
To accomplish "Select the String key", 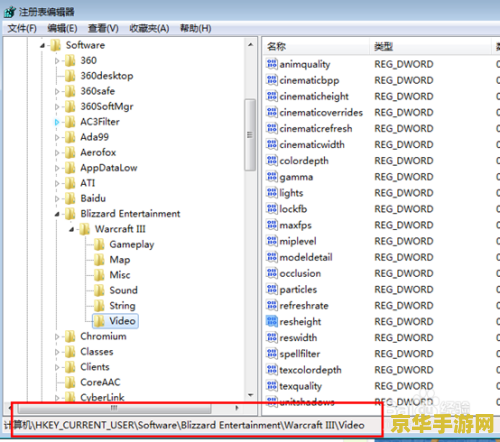I will point(122,306).
